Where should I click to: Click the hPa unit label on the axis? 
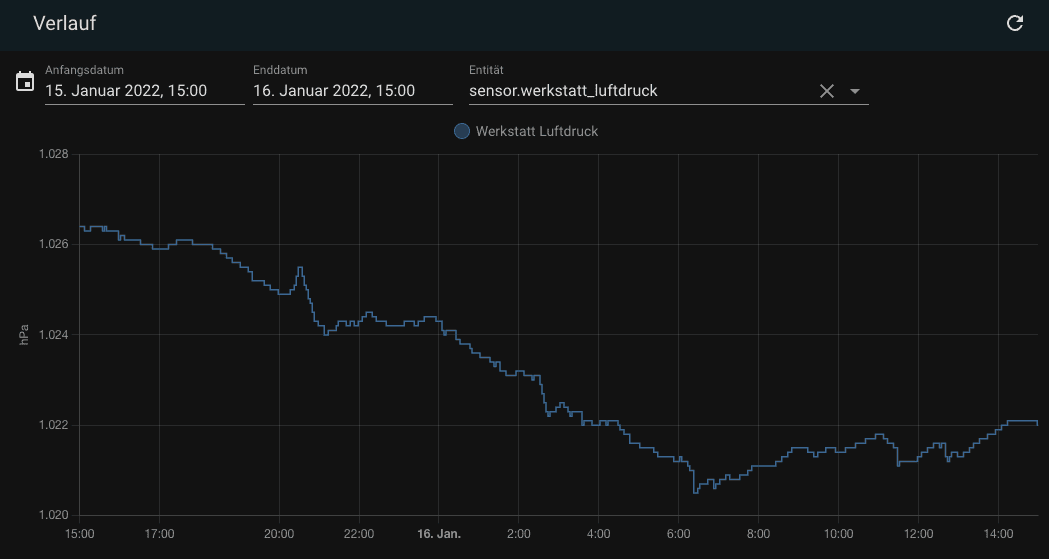[24, 335]
